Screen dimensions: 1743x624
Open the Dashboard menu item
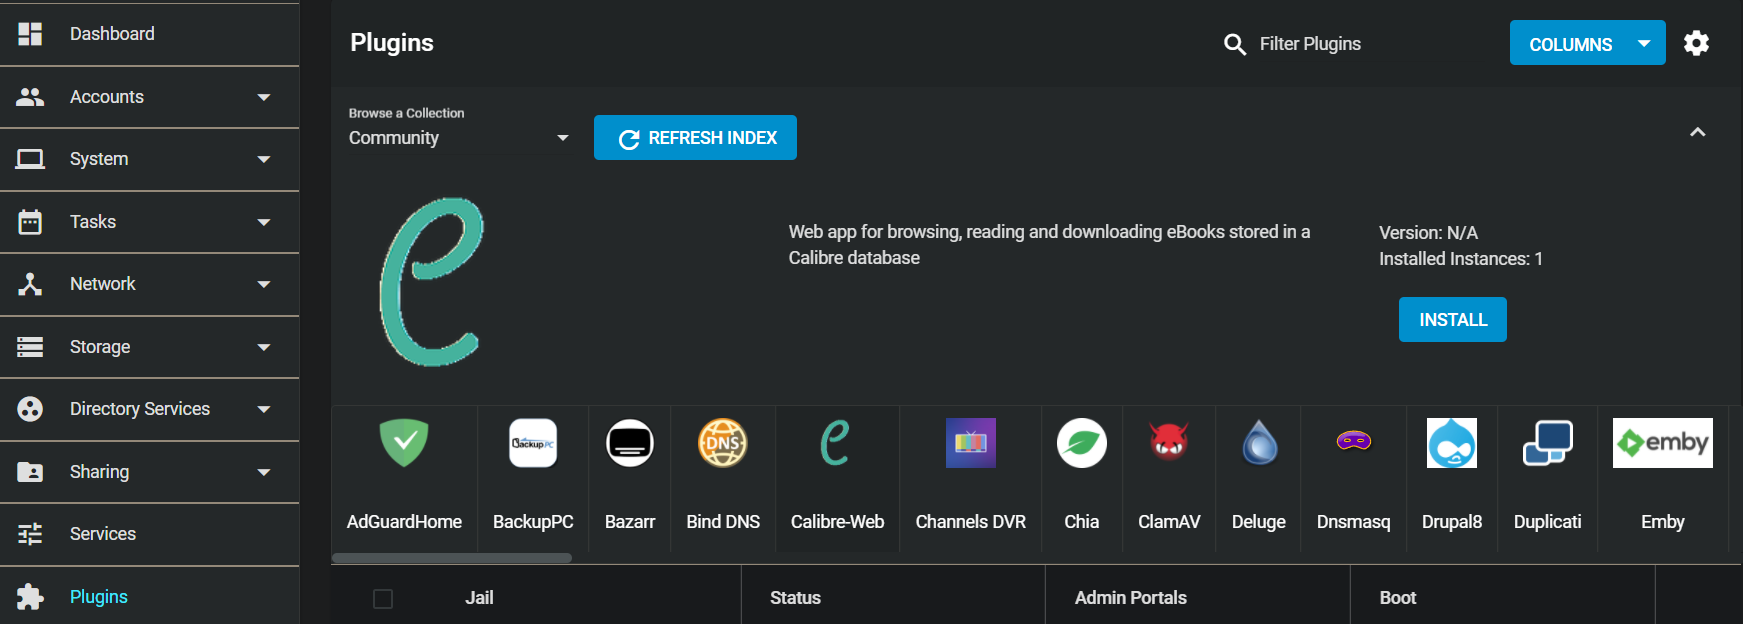tap(150, 34)
